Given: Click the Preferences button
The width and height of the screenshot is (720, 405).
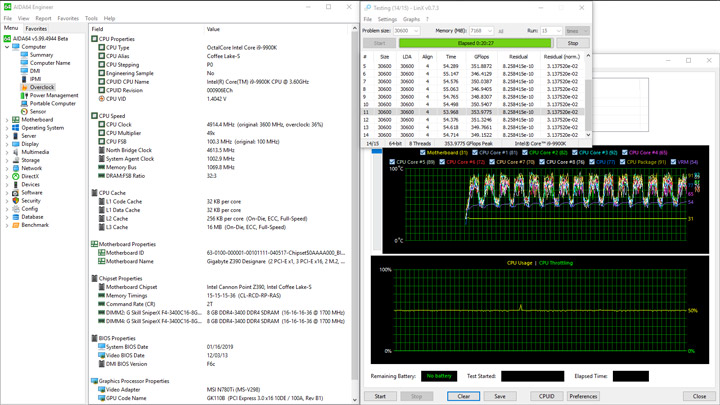Looking at the screenshot, I should coord(583,396).
